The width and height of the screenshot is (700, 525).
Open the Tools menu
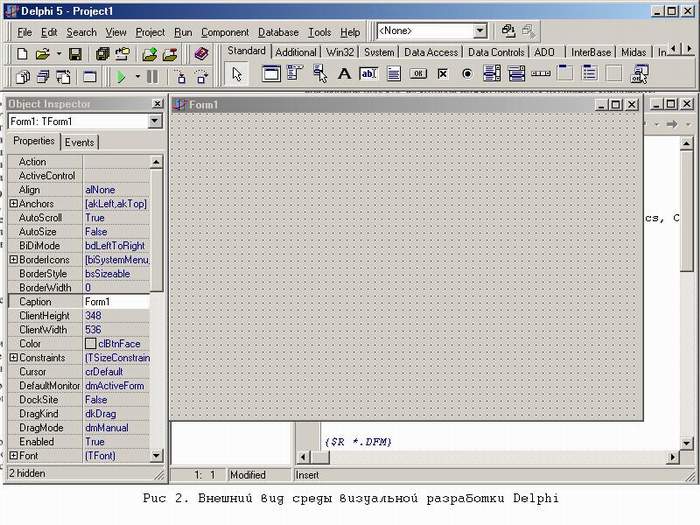(x=320, y=32)
